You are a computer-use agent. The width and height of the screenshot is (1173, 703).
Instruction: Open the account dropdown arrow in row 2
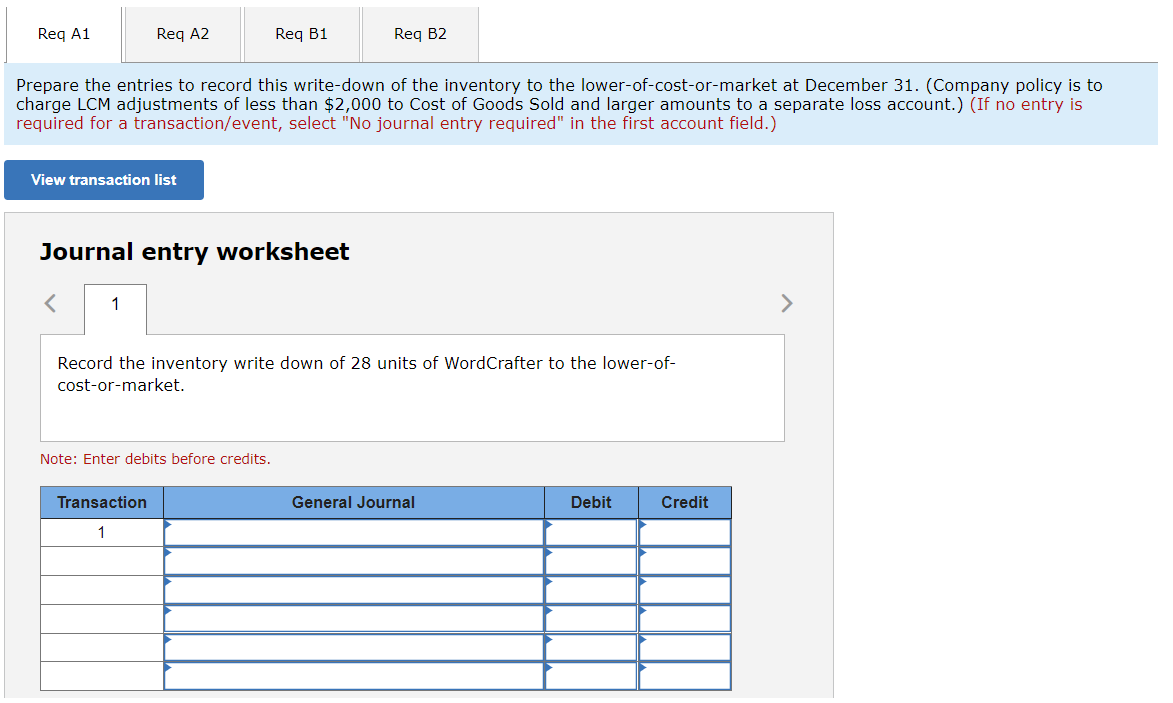point(170,553)
